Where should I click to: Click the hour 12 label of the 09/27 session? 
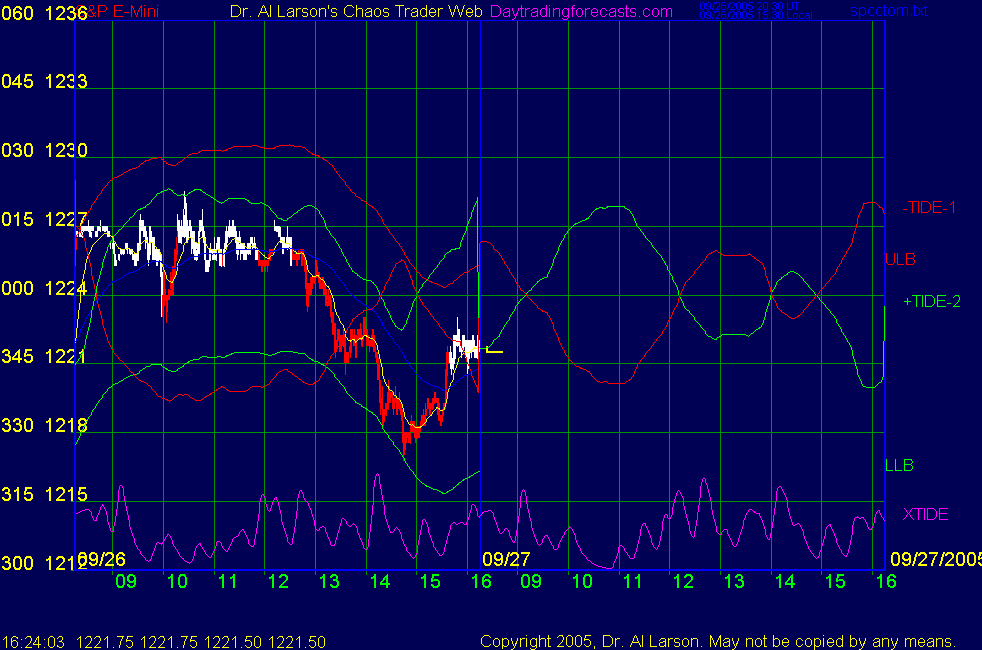pyautogui.click(x=683, y=581)
